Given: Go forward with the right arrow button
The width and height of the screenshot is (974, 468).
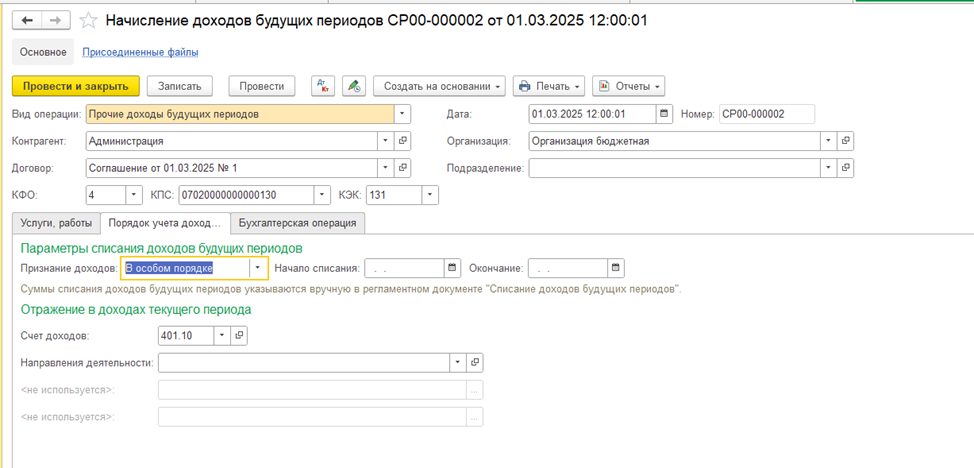Looking at the screenshot, I should tap(55, 21).
